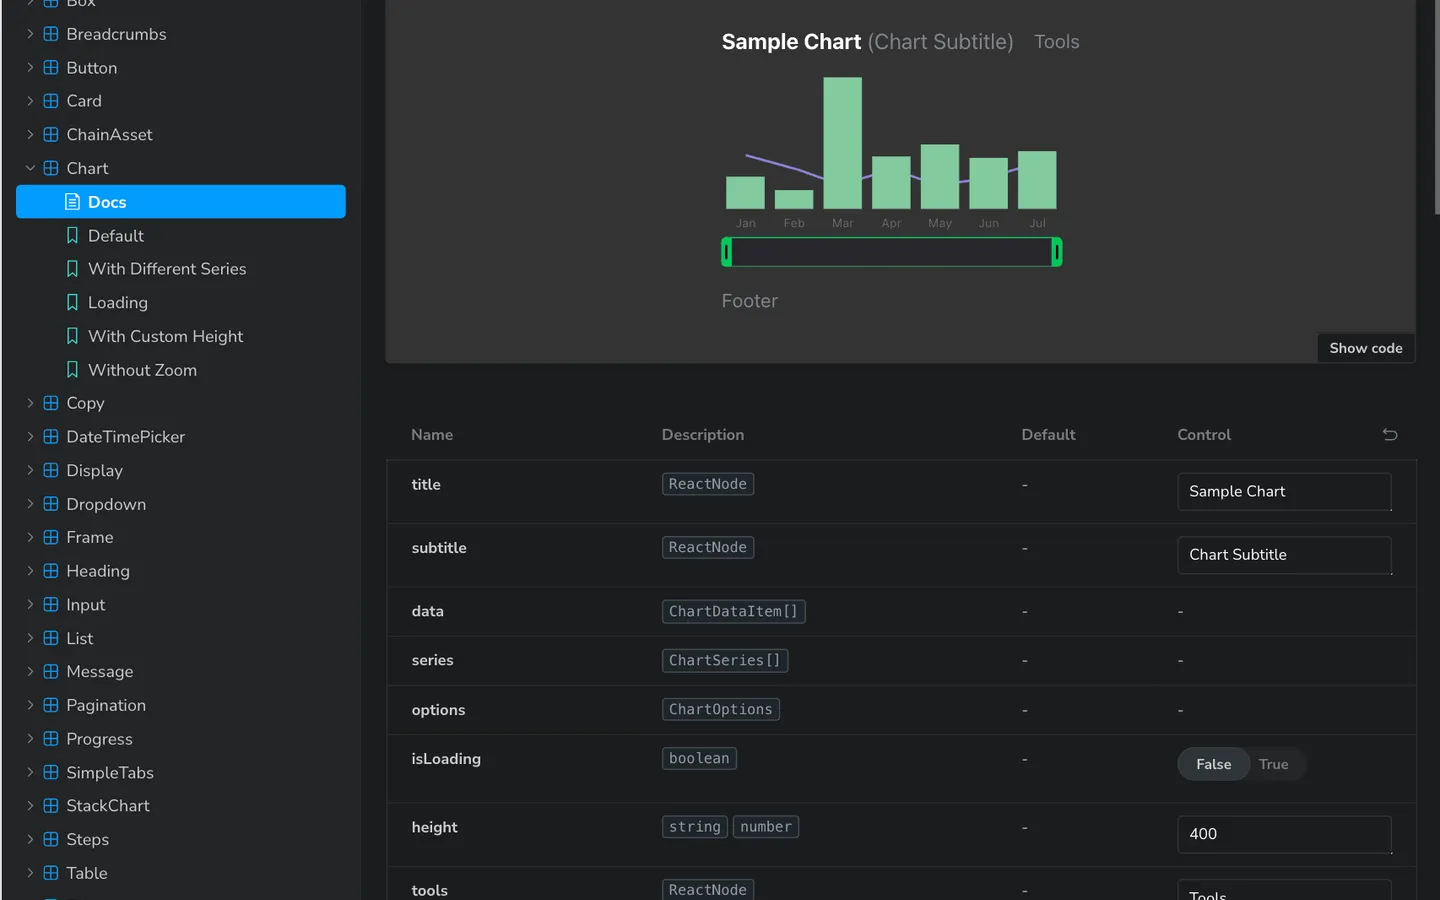This screenshot has height=900, width=1440.
Task: Click the right green zoom slider handle
Action: click(x=1057, y=252)
